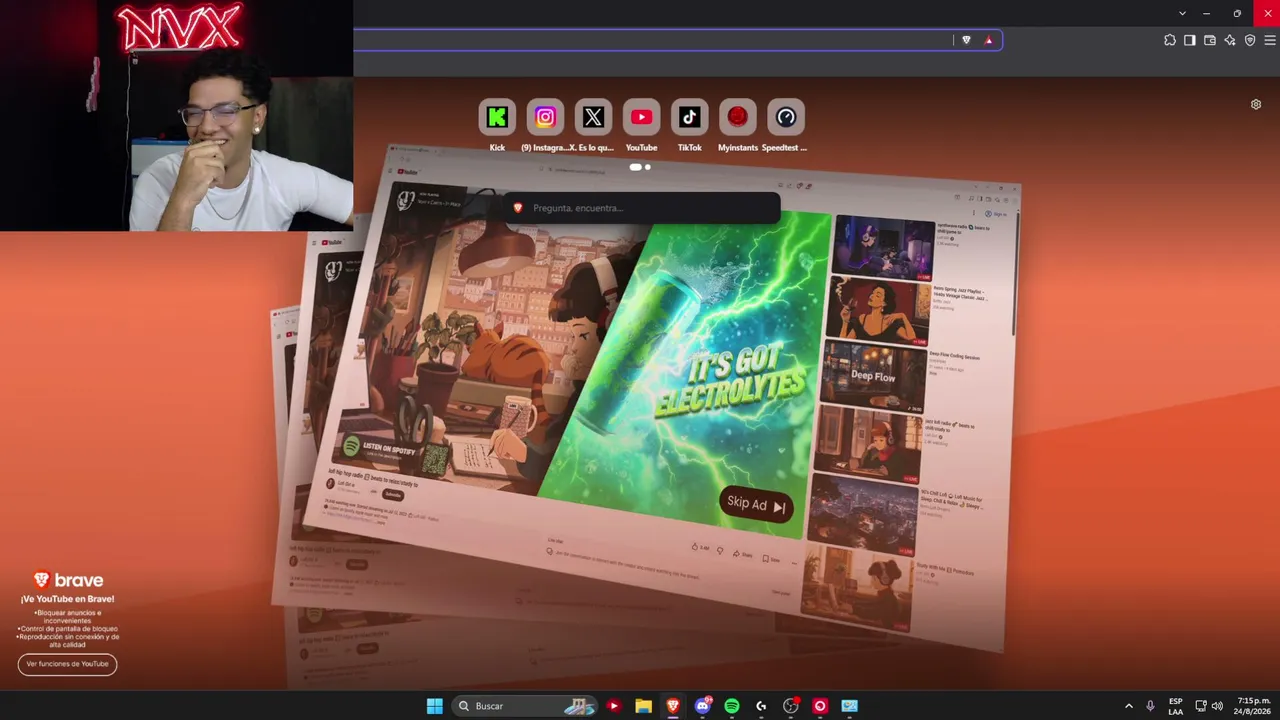
Task: Open the network status tray icon
Action: [x=1201, y=706]
